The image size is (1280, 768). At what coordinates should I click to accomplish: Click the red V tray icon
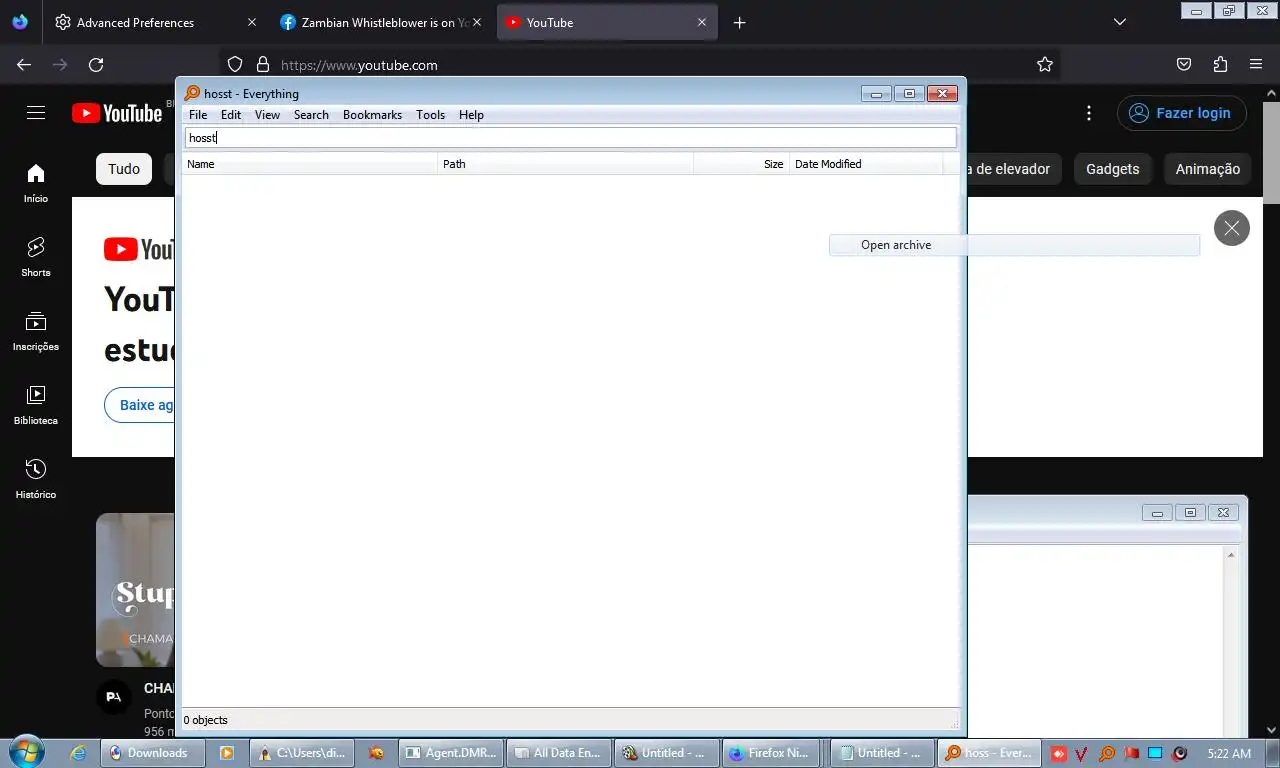tap(1082, 753)
